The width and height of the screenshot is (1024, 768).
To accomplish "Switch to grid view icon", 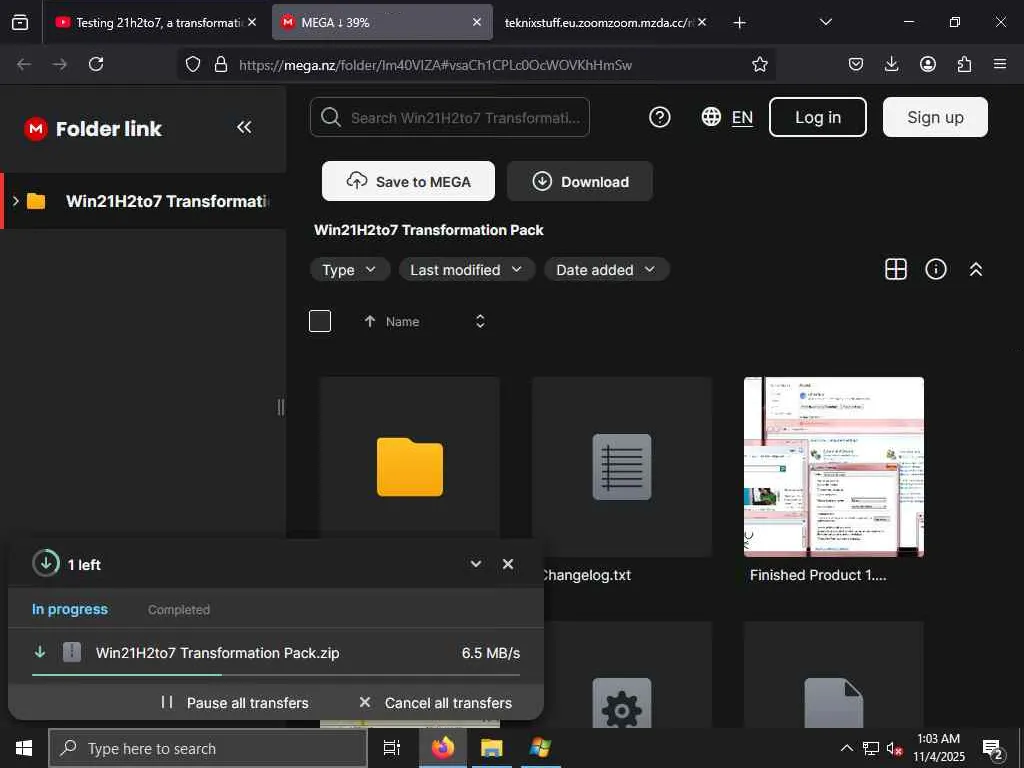I will coord(895,269).
